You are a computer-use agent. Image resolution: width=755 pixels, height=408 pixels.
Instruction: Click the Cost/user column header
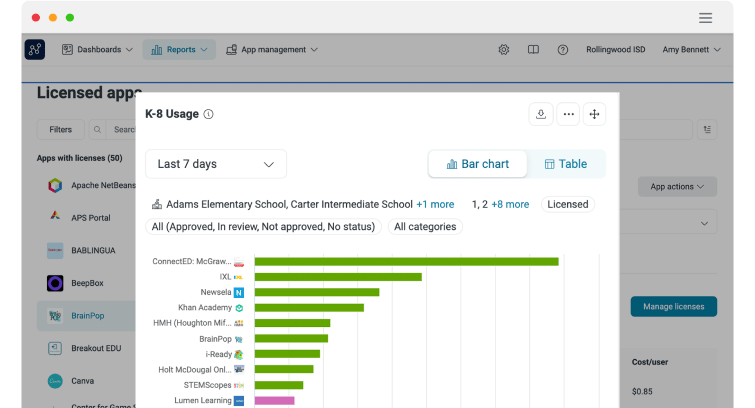[650, 362]
